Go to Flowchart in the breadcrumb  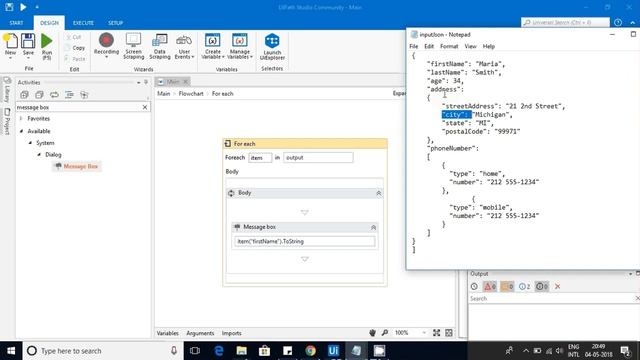coord(191,93)
